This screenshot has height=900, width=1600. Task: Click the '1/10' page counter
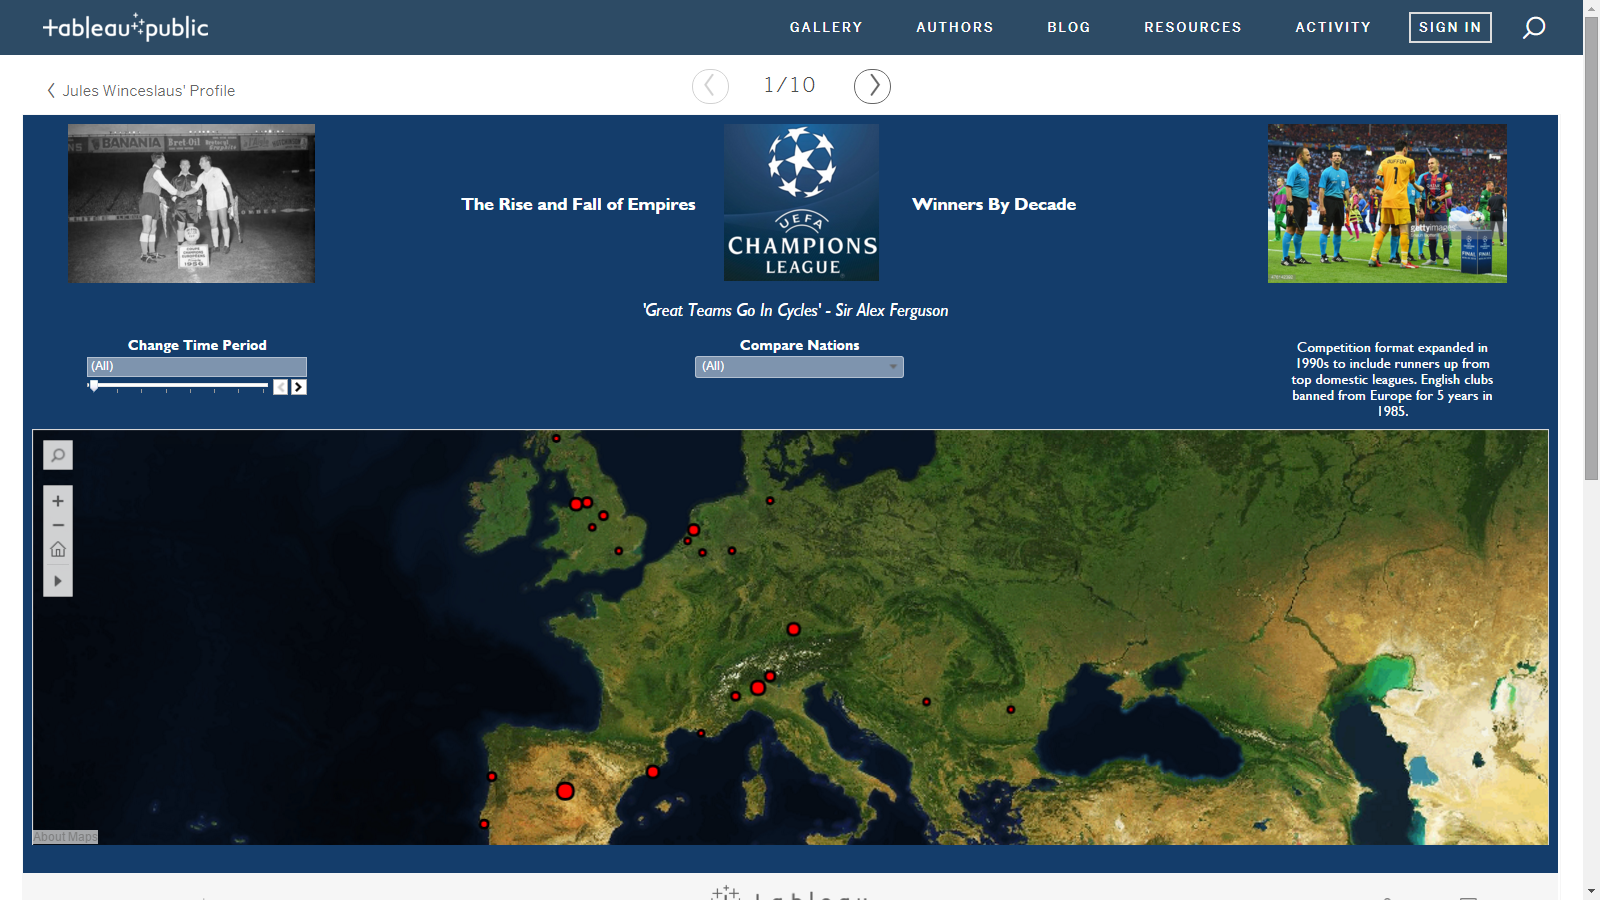click(790, 85)
